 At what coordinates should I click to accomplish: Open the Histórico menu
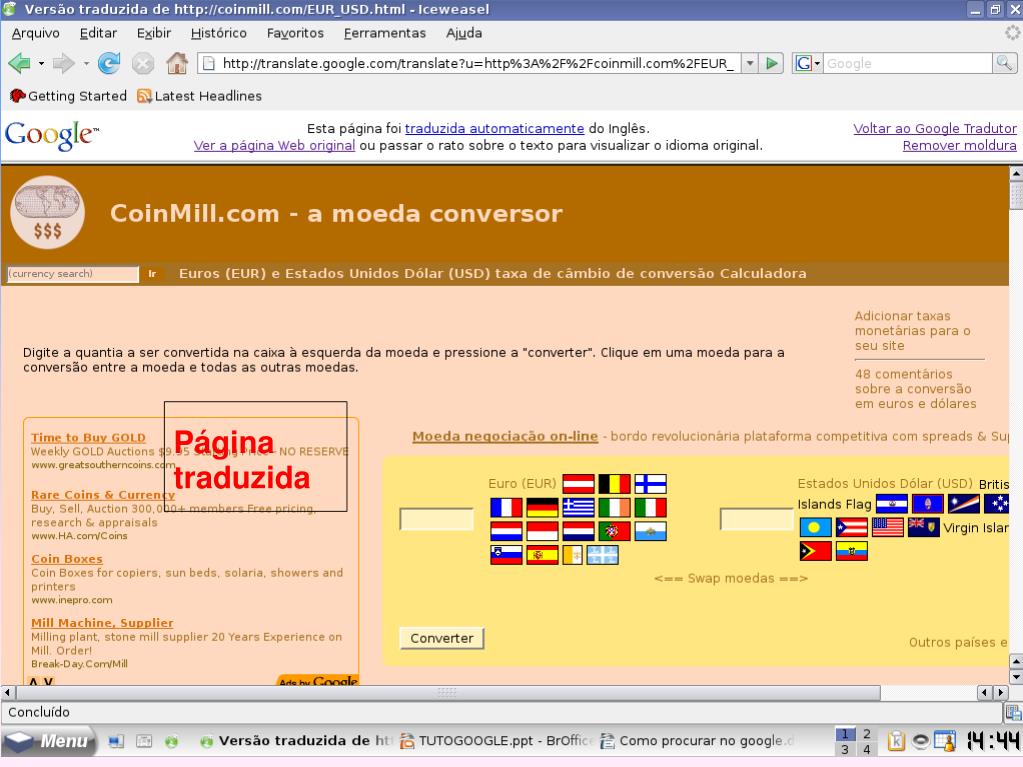point(219,33)
